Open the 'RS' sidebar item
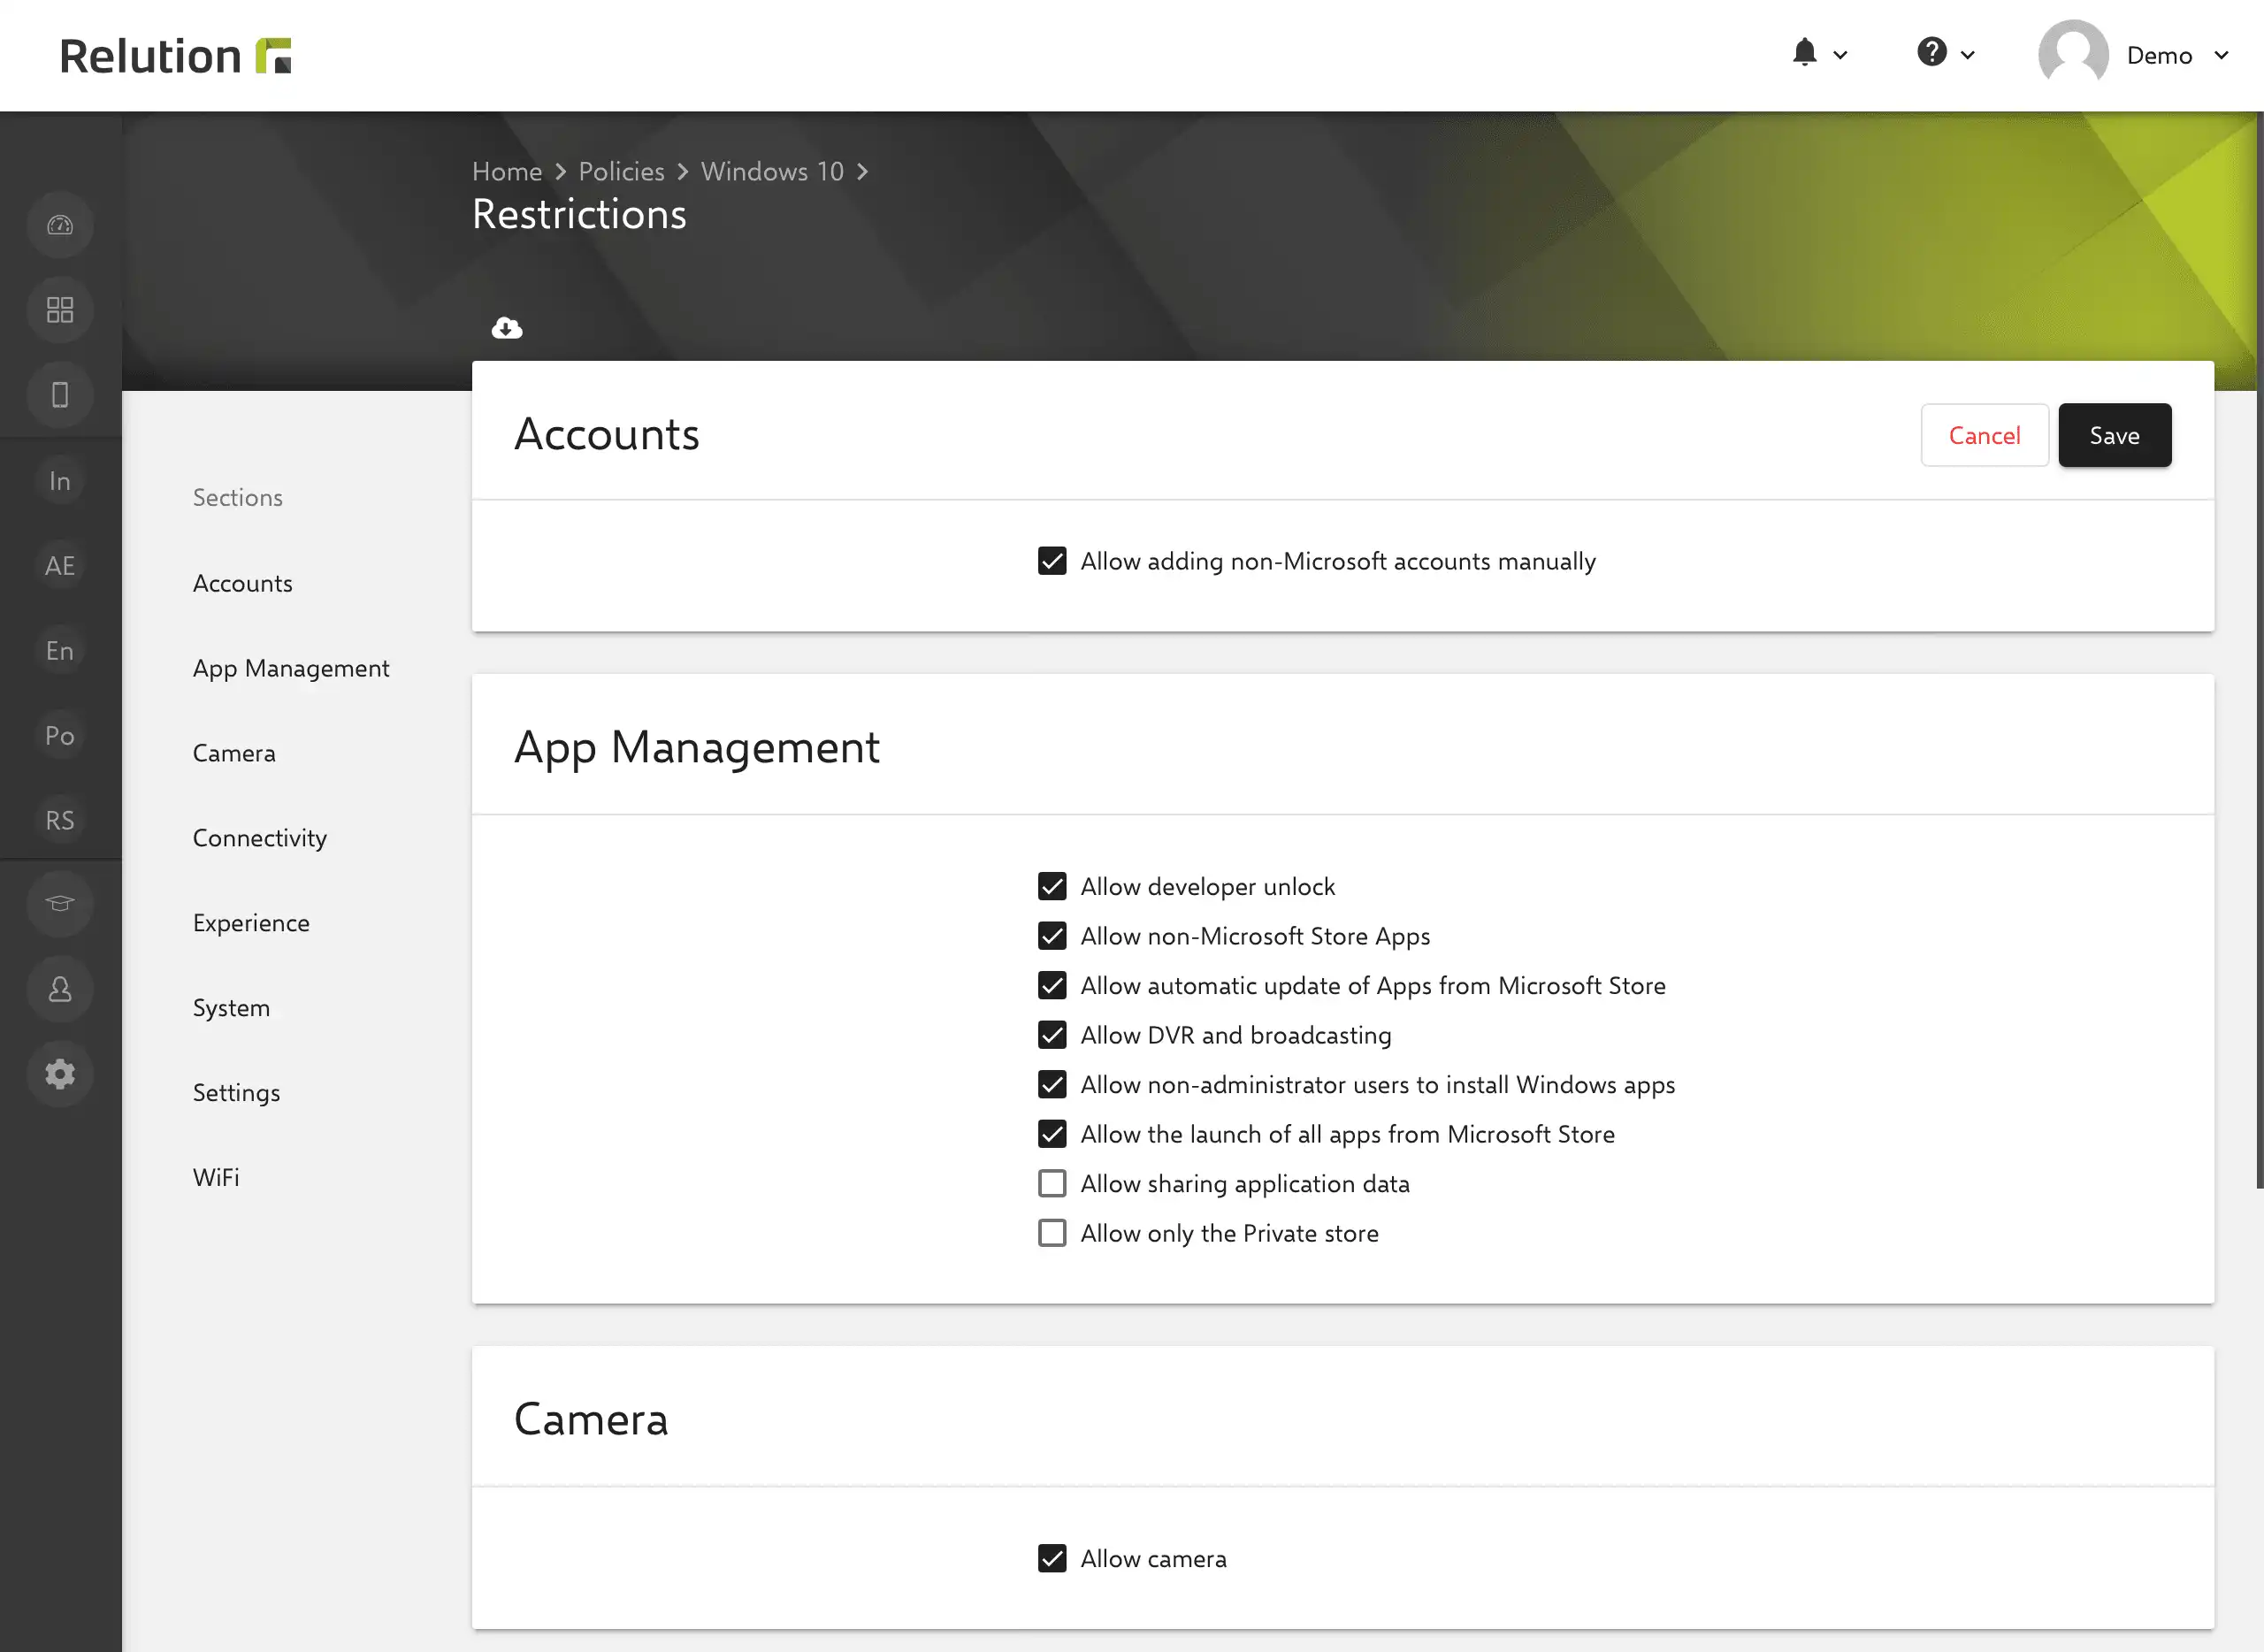 [x=60, y=821]
